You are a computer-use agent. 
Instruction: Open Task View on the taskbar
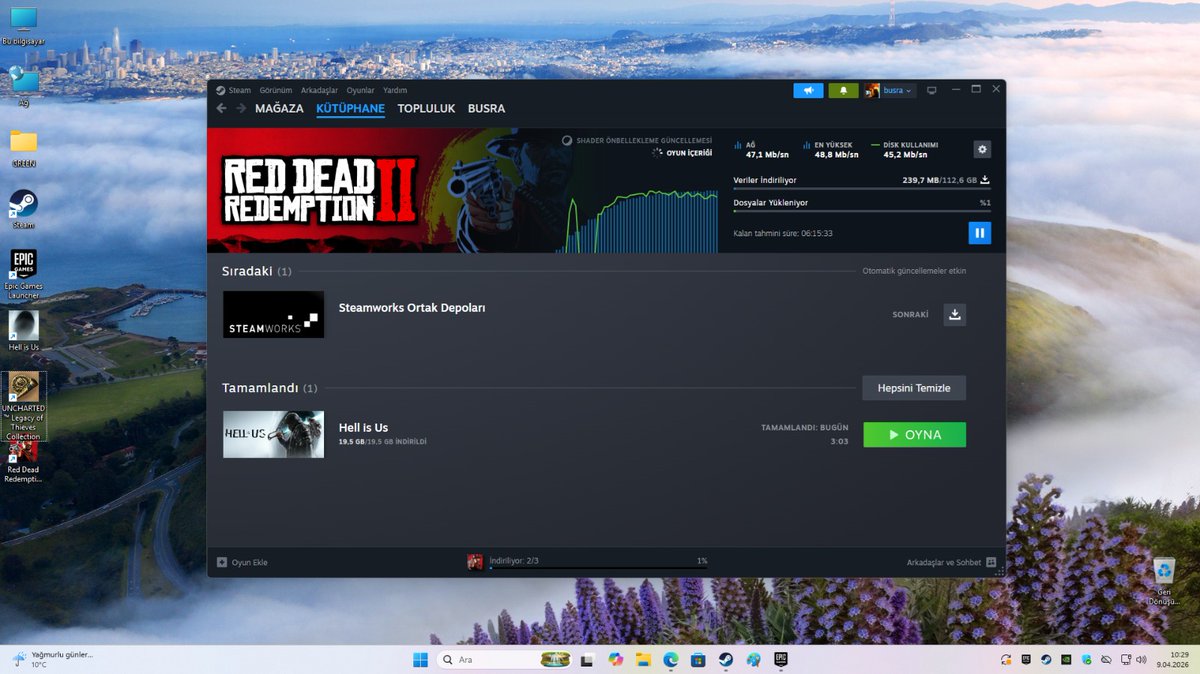point(588,659)
